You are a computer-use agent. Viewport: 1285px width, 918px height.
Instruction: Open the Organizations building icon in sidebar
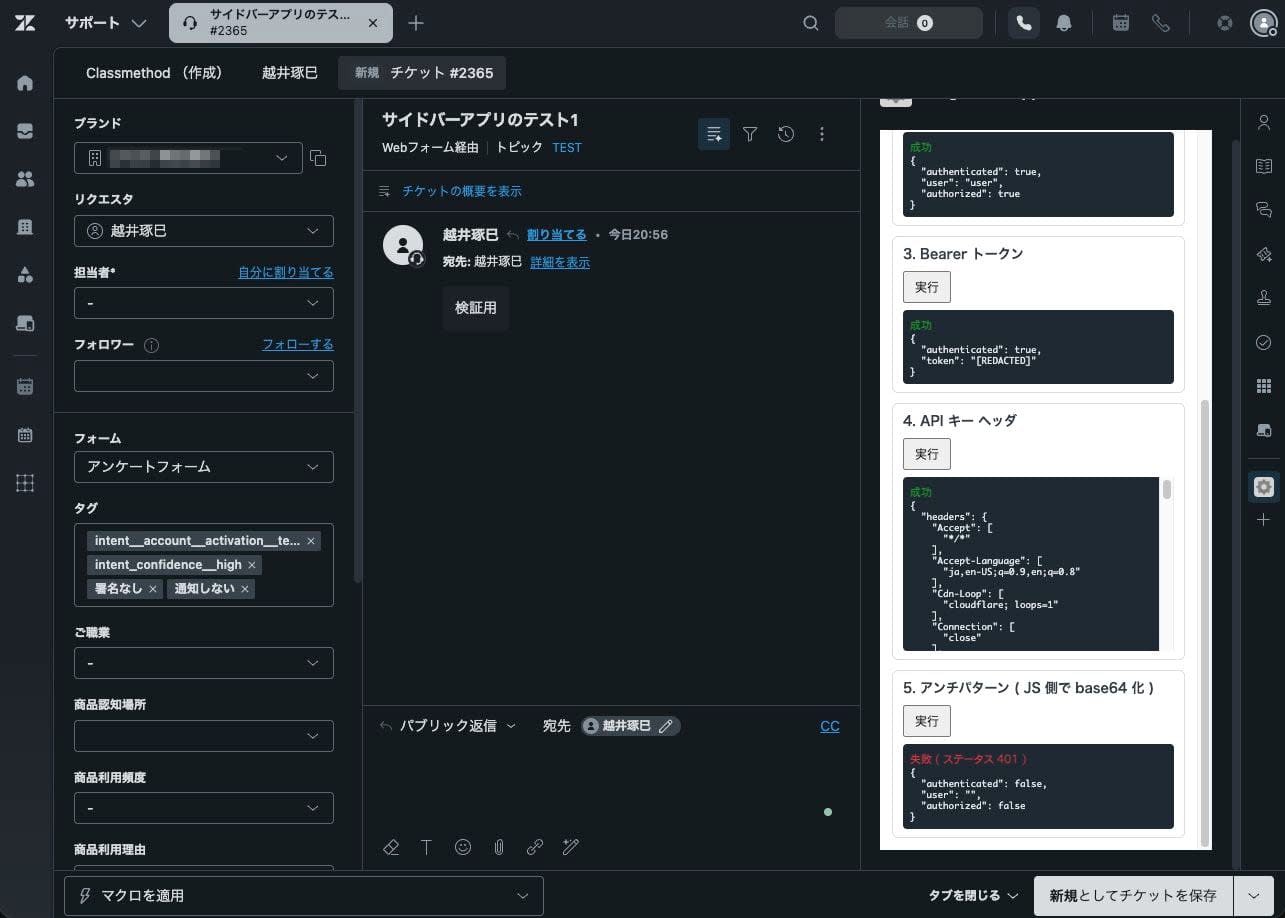[x=25, y=227]
